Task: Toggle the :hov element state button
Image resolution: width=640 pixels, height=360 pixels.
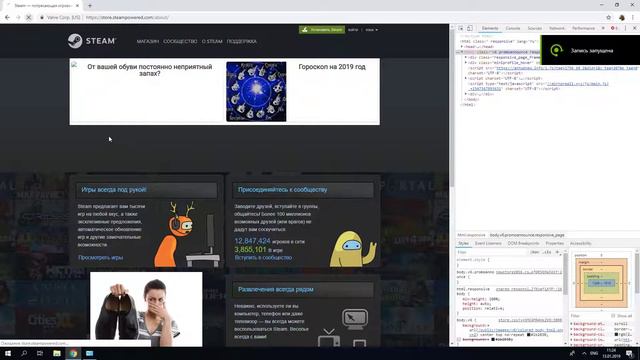Action: pos(535,252)
